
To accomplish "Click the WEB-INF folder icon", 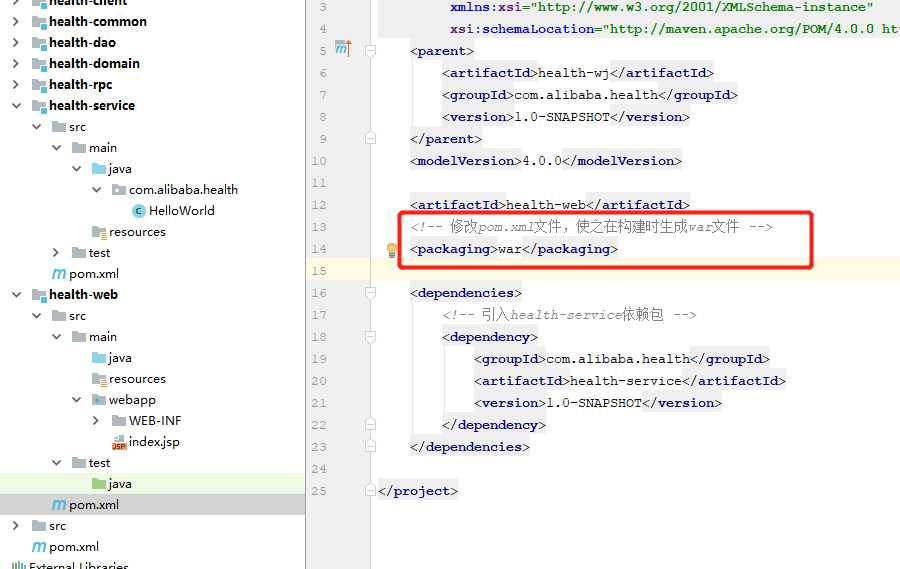I will coord(119,421).
